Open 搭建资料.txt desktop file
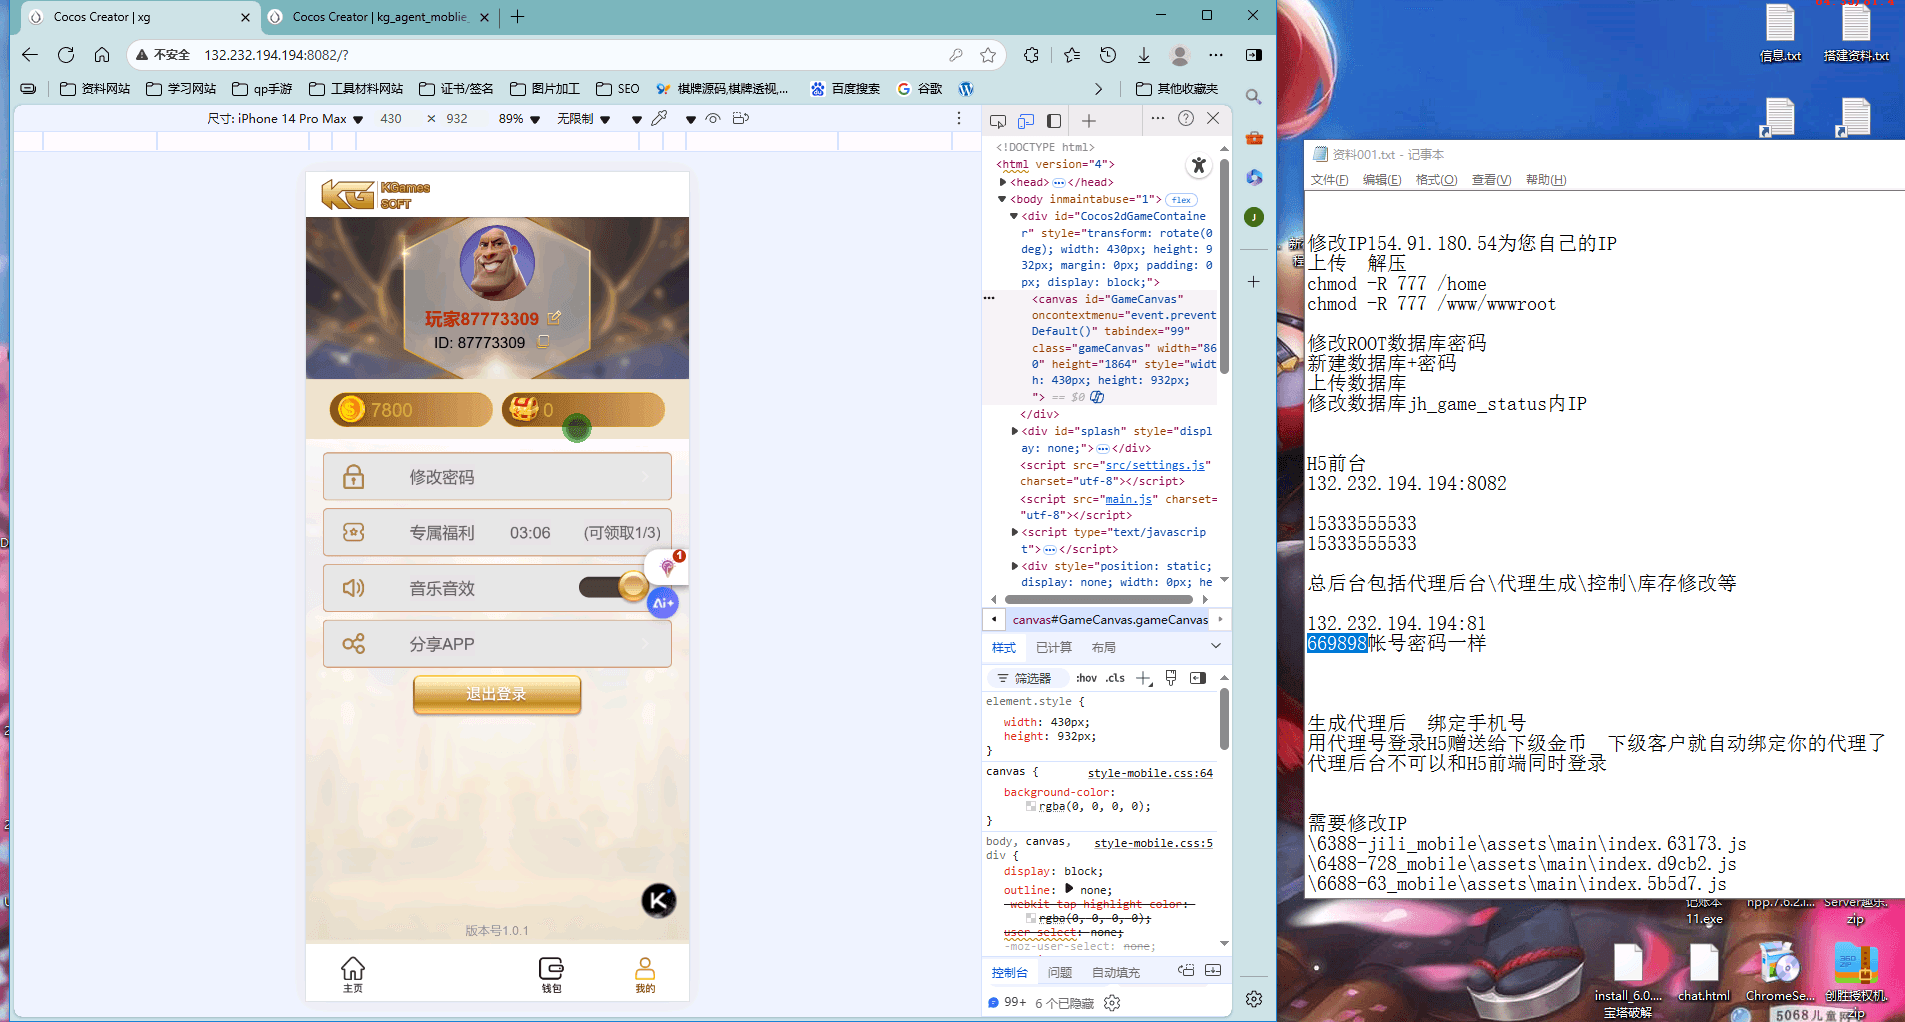 [x=1856, y=34]
